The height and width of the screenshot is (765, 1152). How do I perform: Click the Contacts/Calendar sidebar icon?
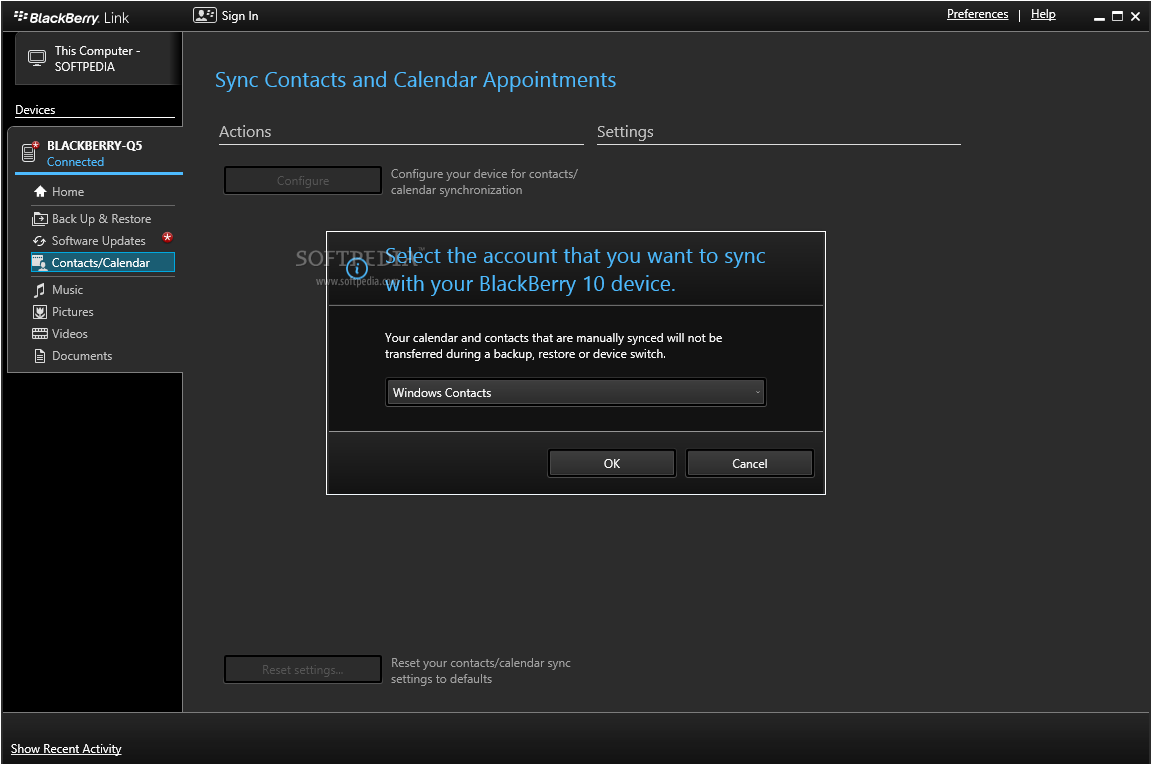[40, 262]
